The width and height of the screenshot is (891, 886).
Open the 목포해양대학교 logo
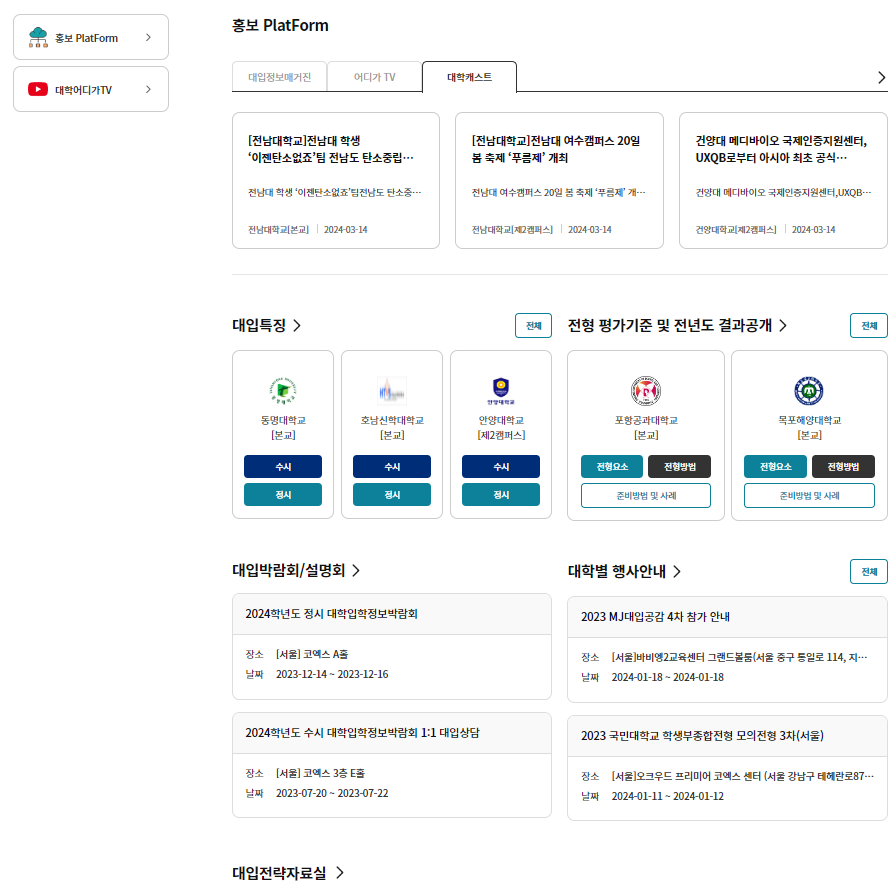[x=809, y=390]
